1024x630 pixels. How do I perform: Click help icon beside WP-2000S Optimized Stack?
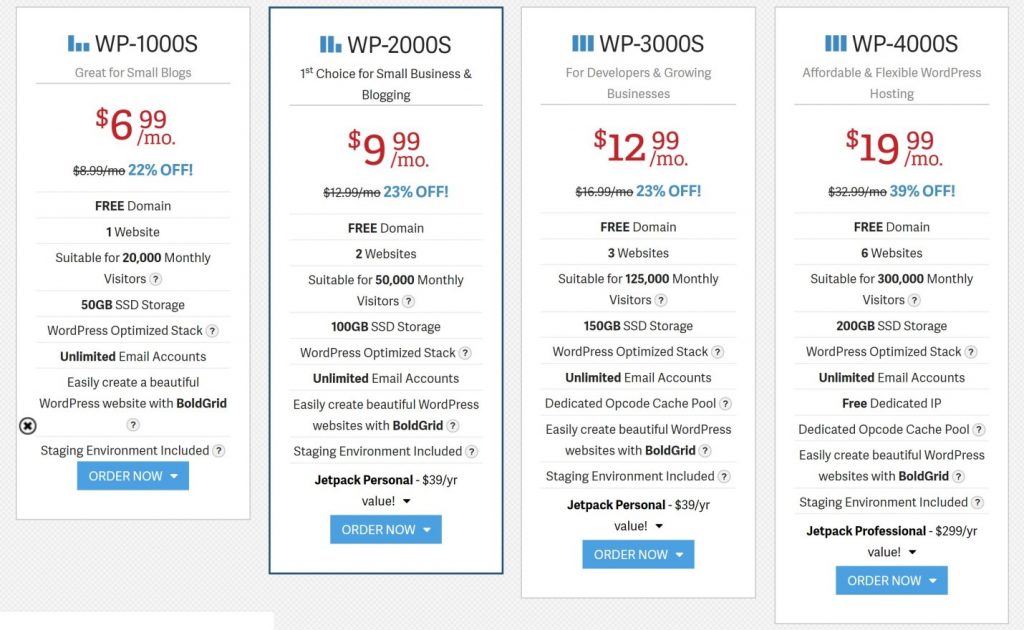click(x=465, y=353)
